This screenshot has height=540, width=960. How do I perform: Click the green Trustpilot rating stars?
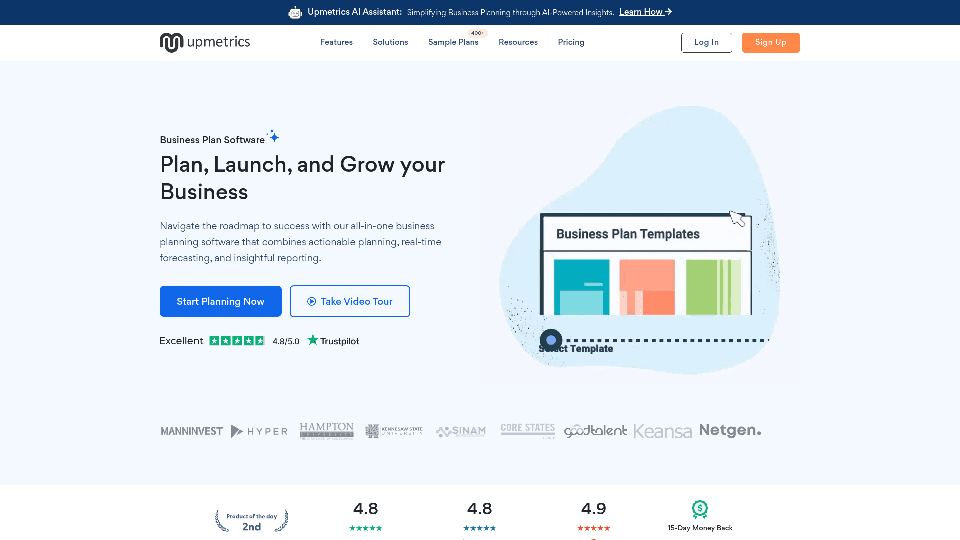click(236, 340)
